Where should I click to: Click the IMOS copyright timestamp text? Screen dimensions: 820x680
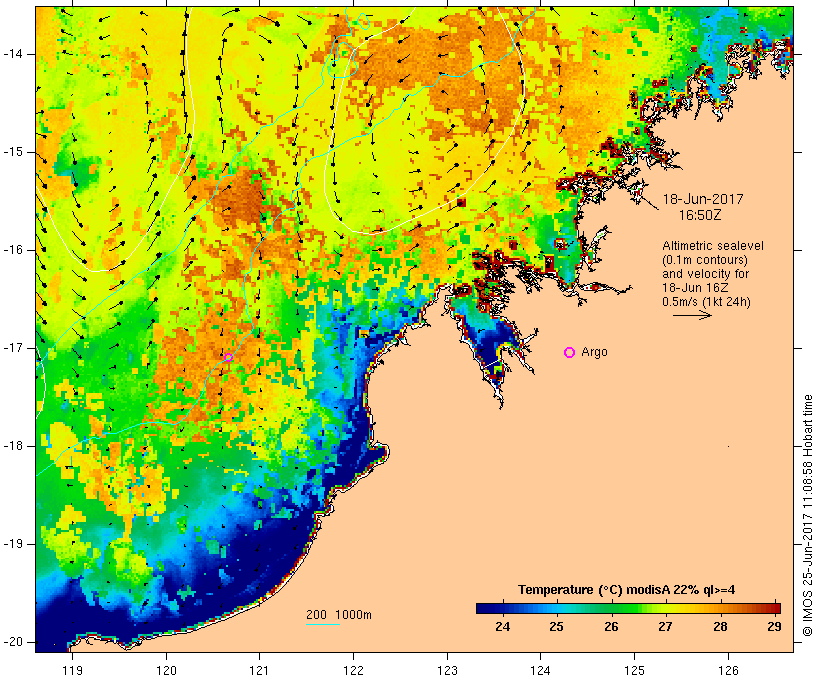click(x=808, y=516)
